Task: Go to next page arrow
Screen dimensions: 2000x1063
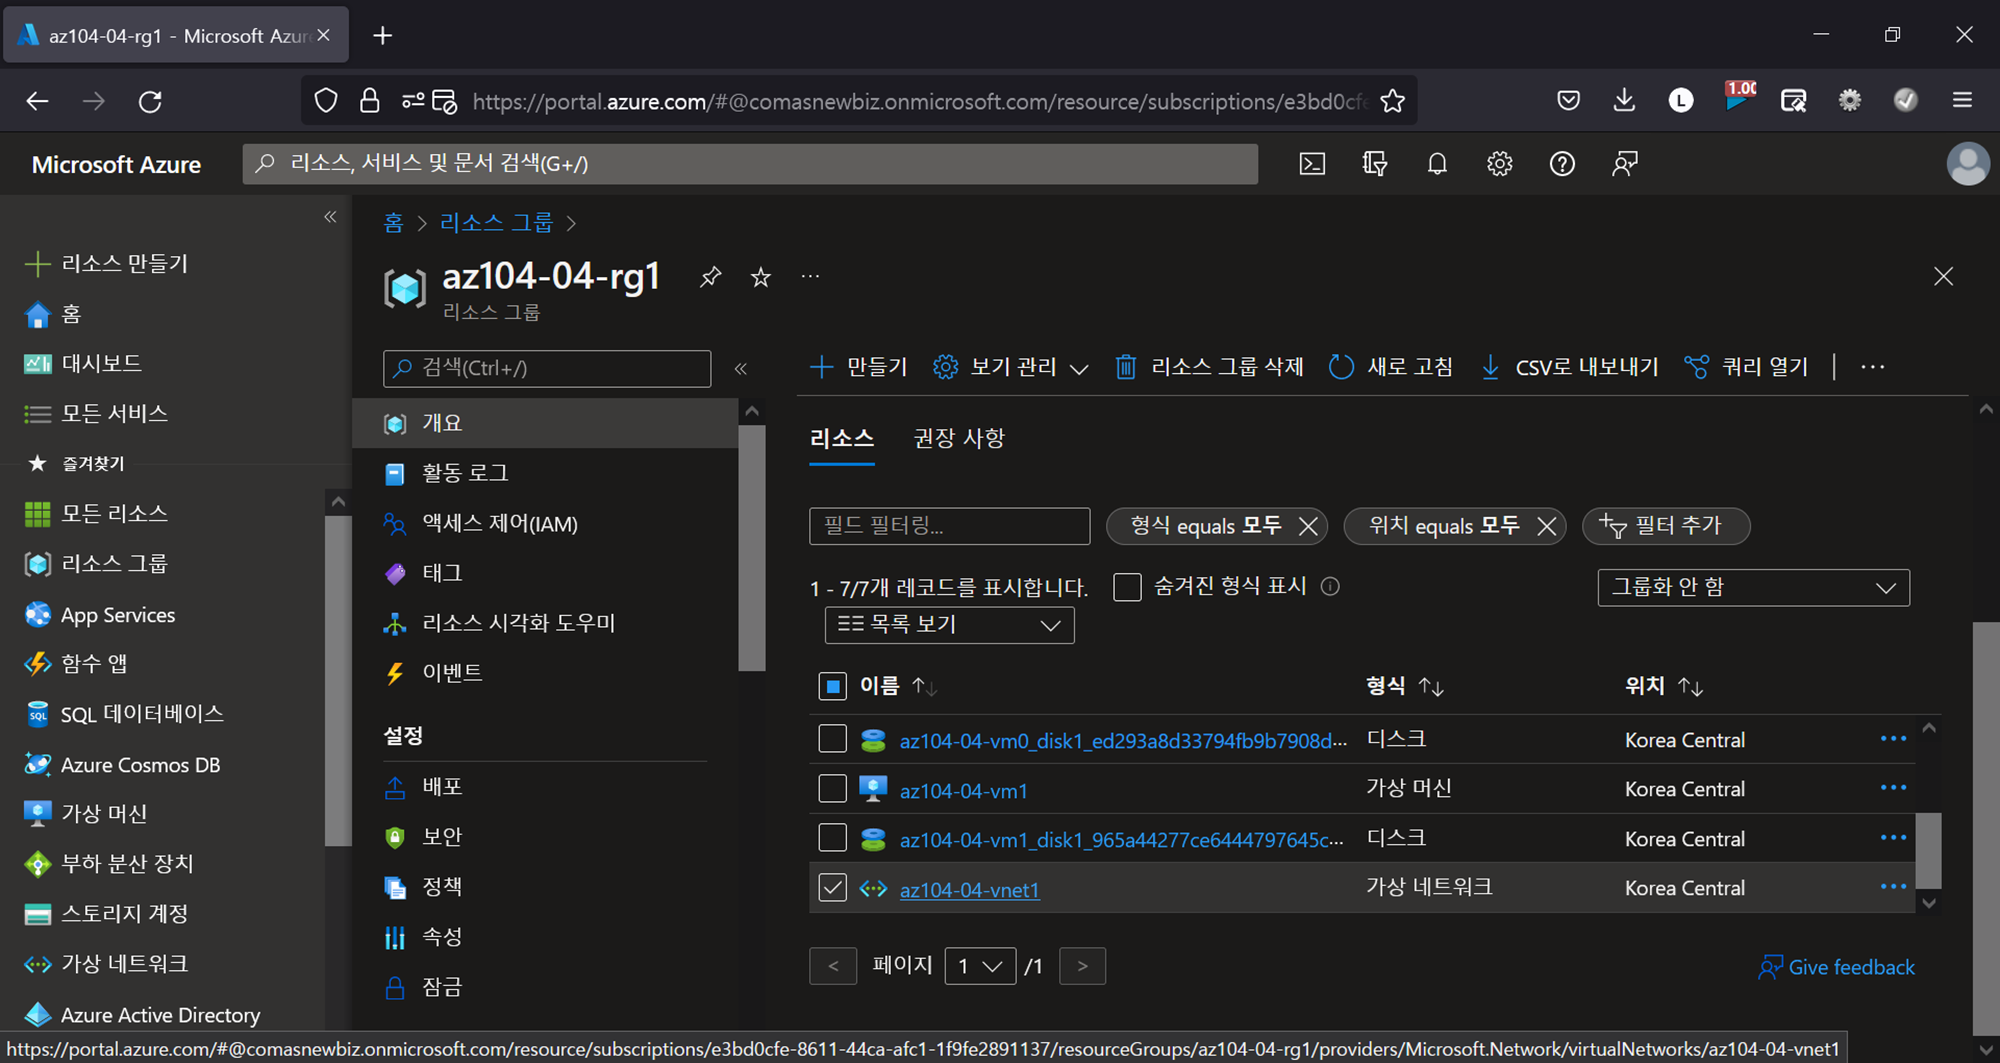Action: 1082,966
